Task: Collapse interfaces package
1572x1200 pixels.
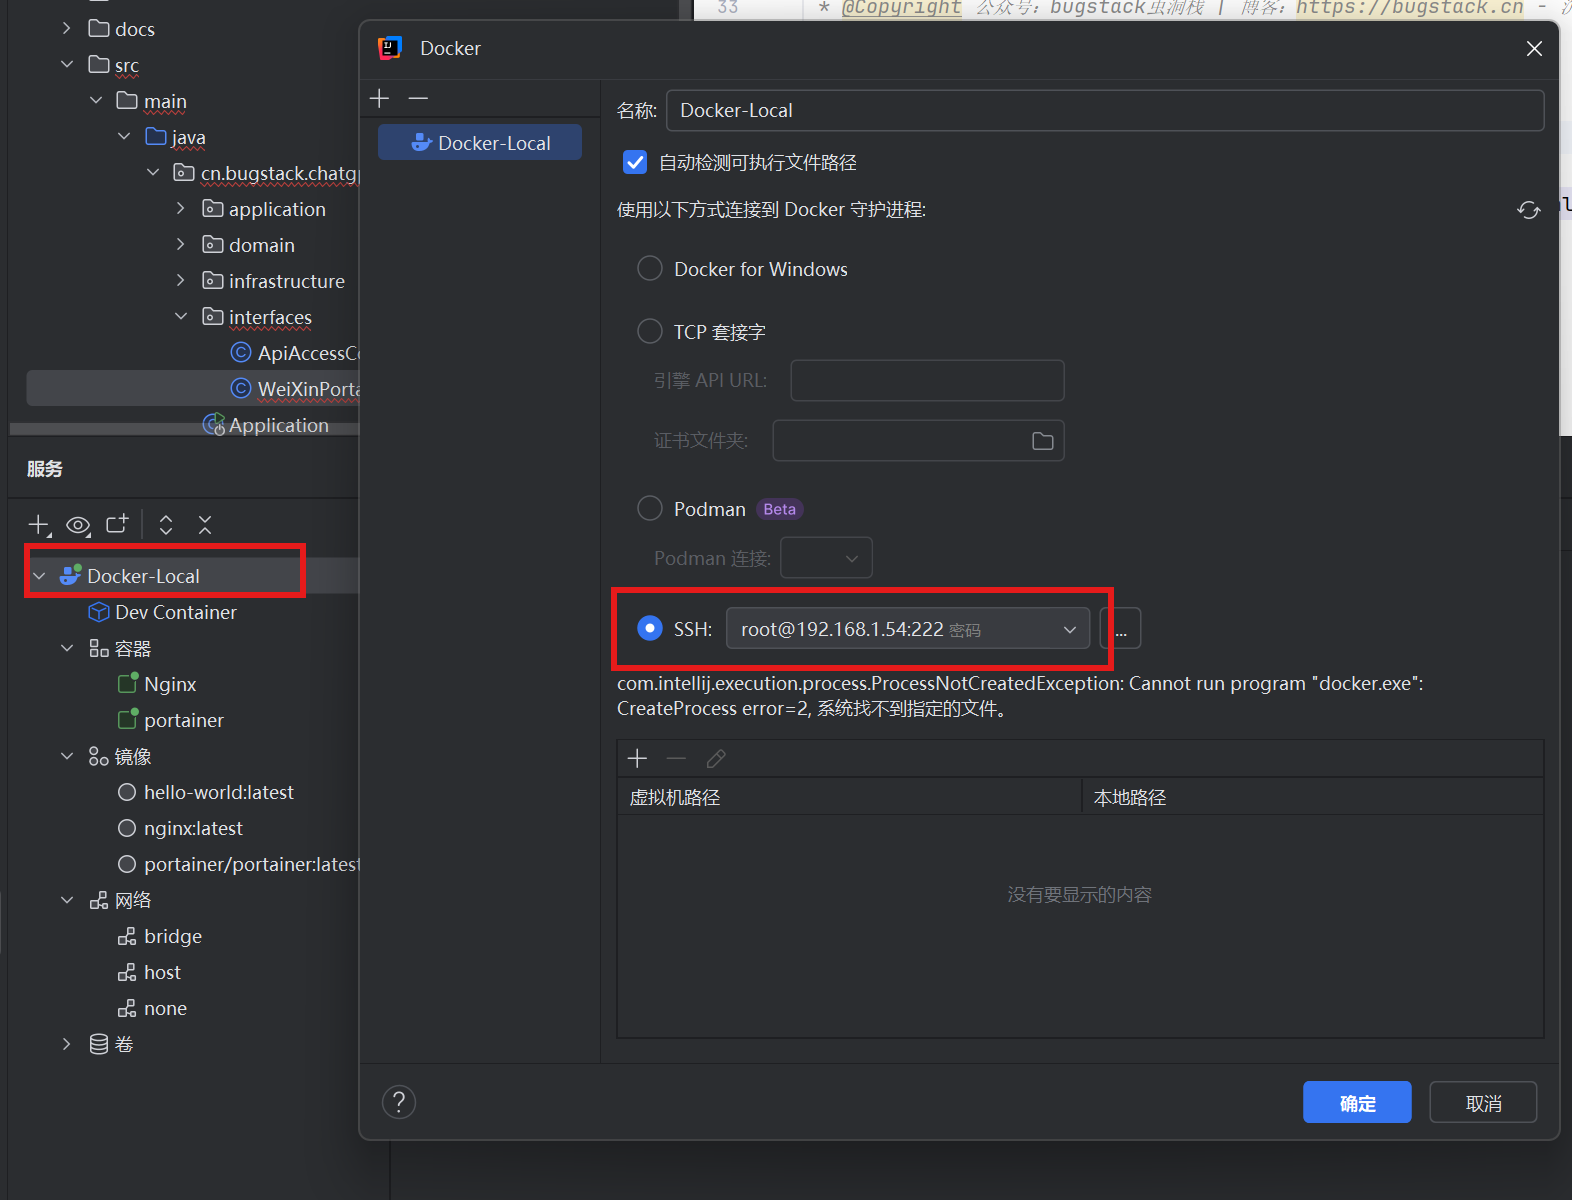Action: (x=181, y=316)
